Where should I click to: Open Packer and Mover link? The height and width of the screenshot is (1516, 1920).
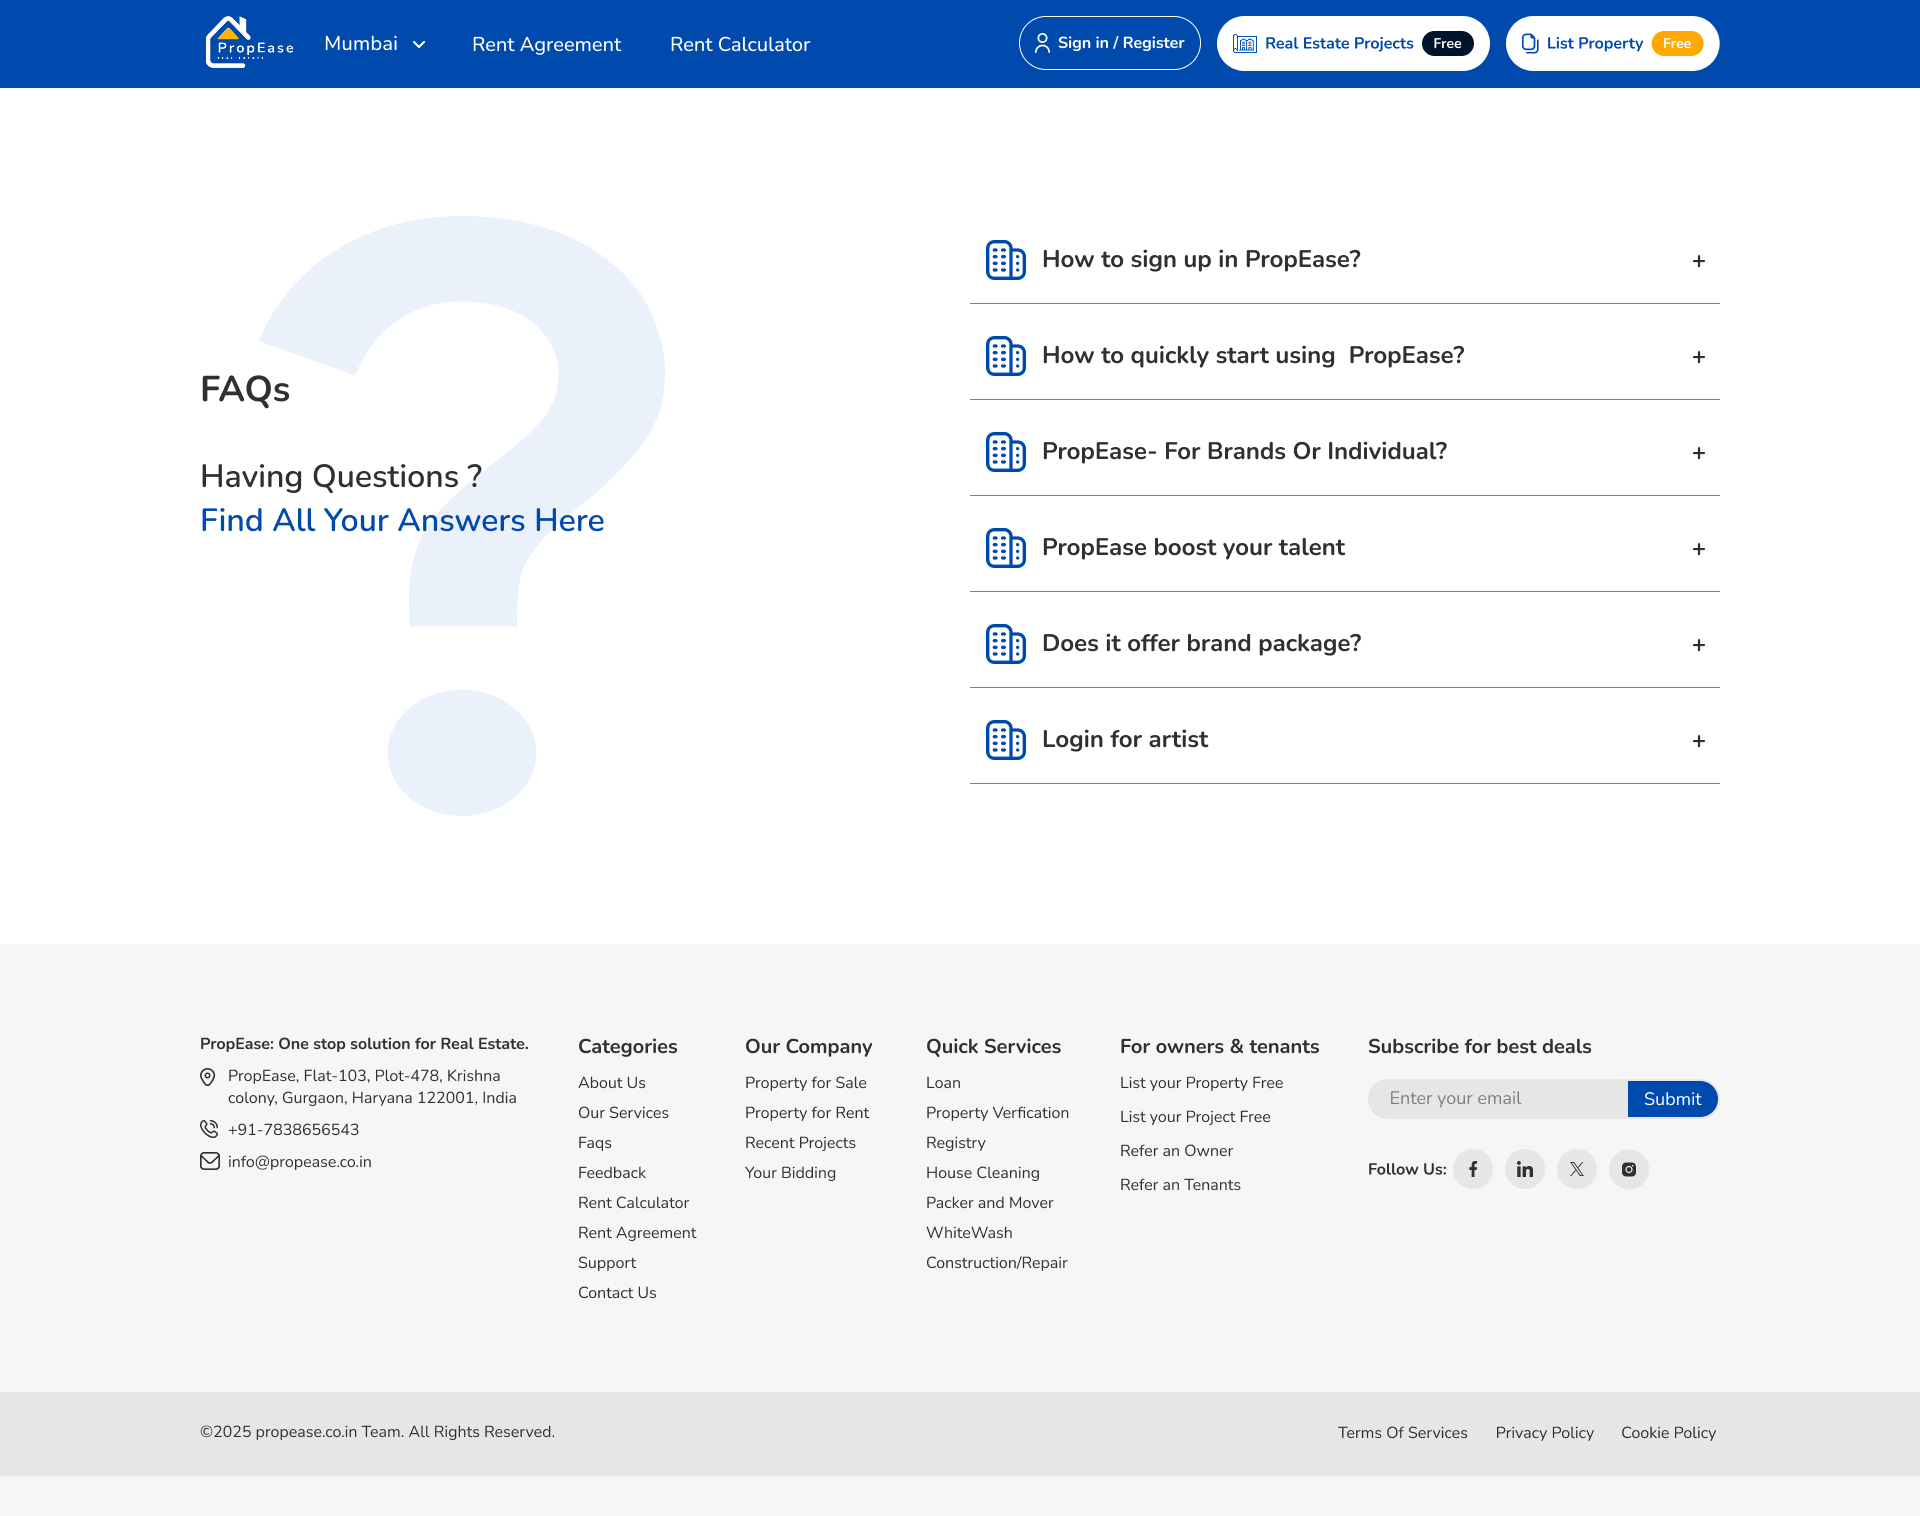pos(990,1202)
